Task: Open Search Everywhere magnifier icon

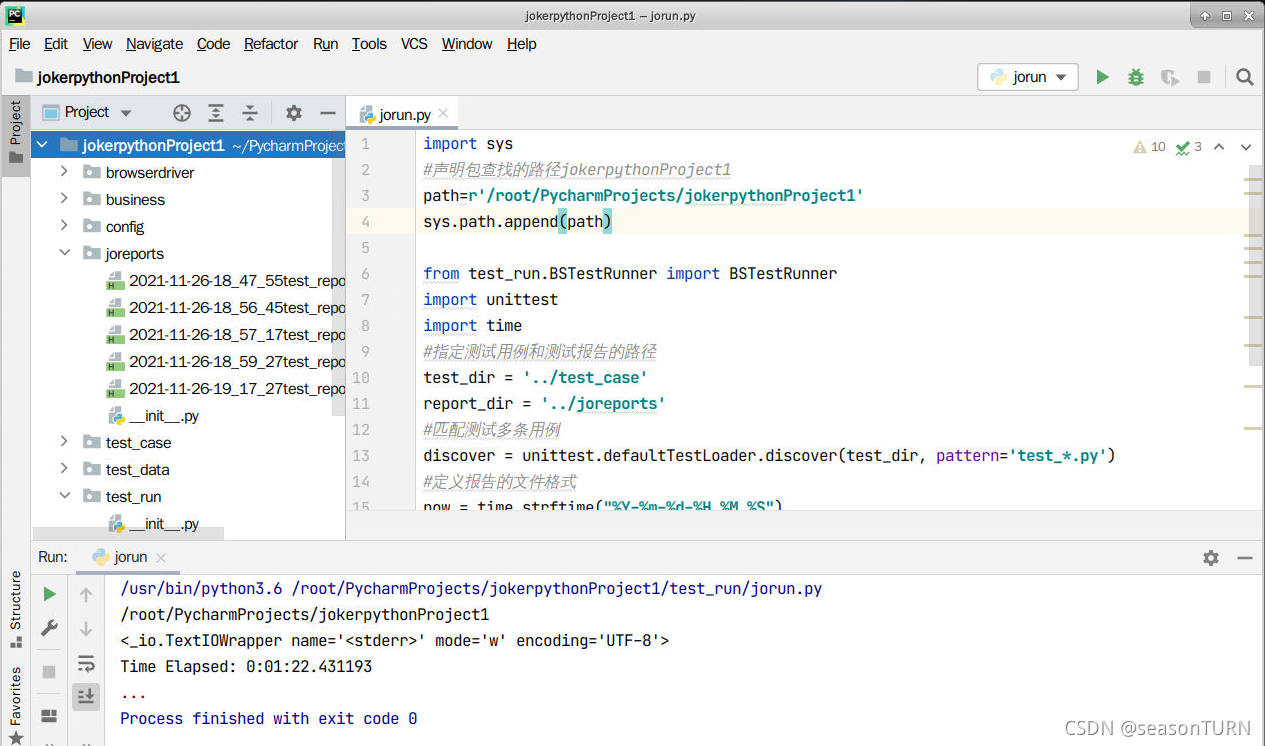Action: pos(1244,77)
